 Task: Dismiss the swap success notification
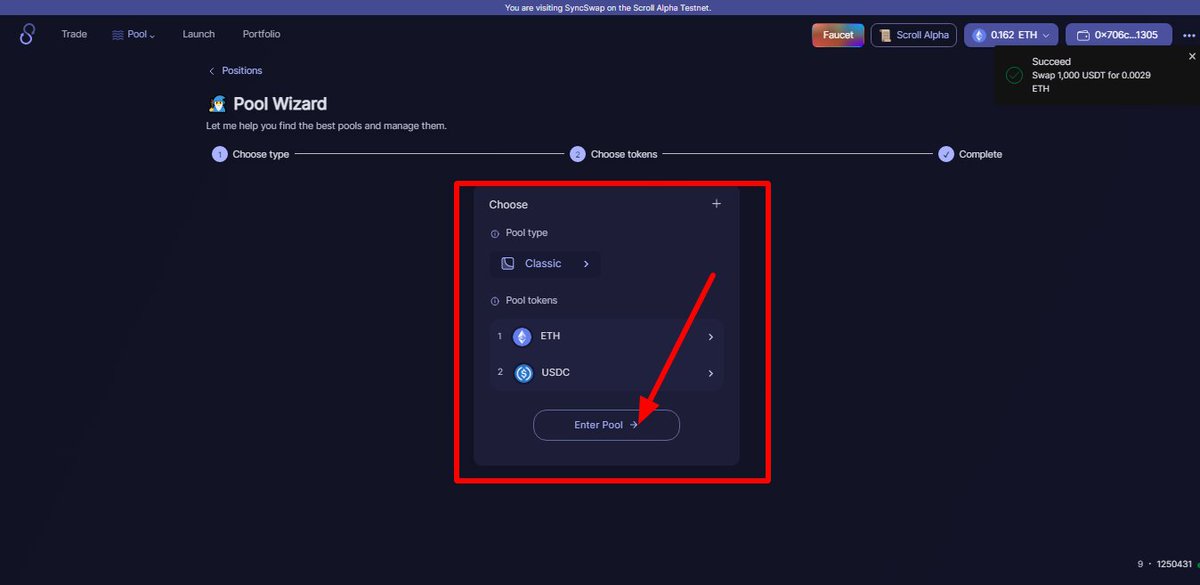(x=1191, y=56)
